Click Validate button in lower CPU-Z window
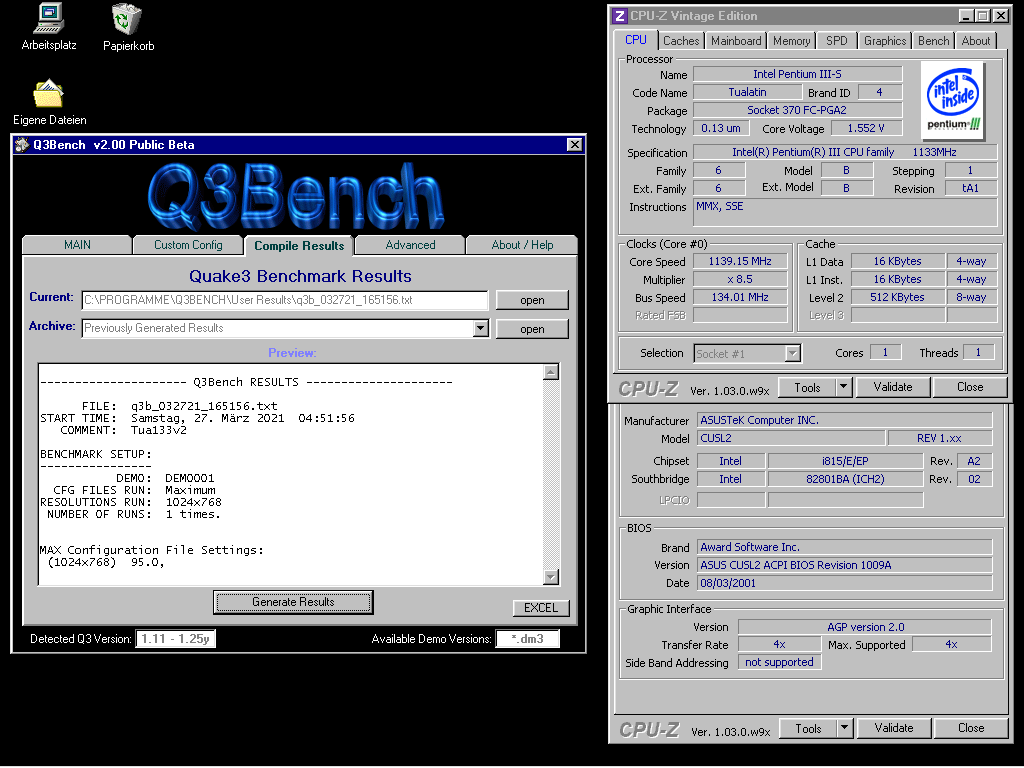 point(893,728)
